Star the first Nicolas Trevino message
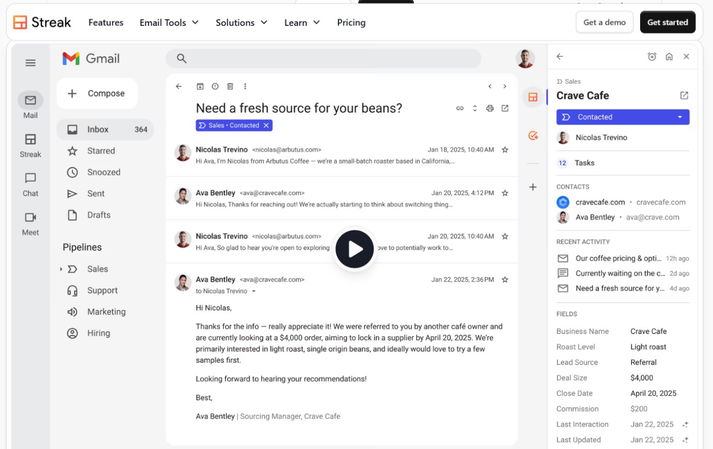Image resolution: width=713 pixels, height=449 pixels. [505, 150]
